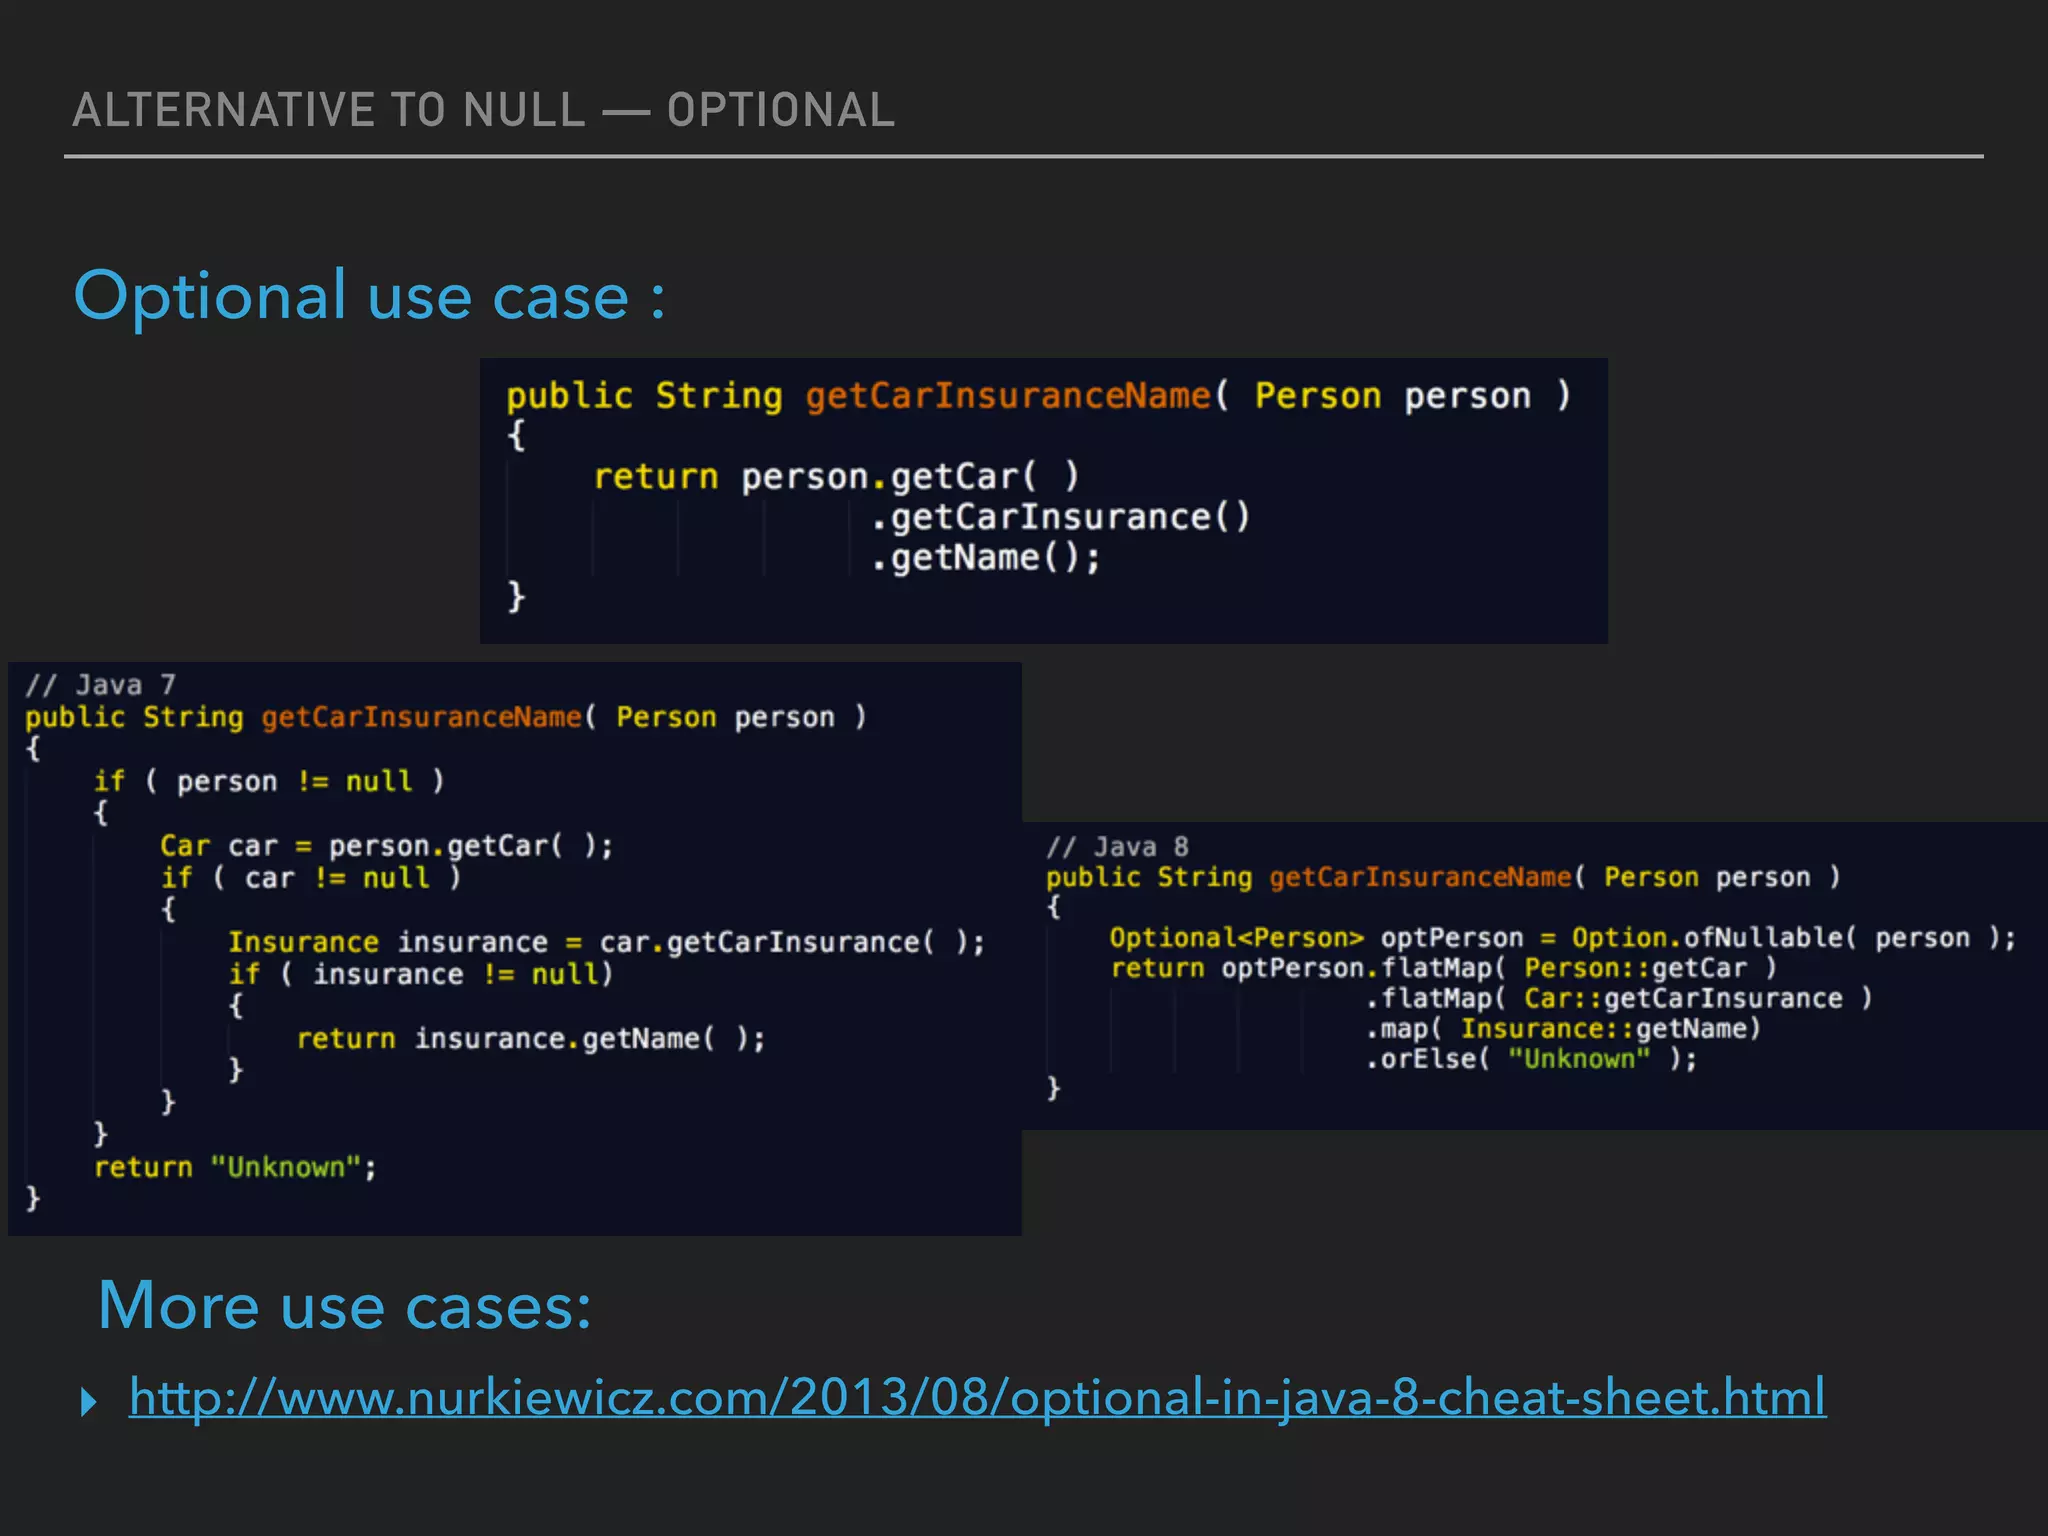
Task: Click 'return "Unknown";' in the Java 7 snippet
Action: pos(235,1167)
